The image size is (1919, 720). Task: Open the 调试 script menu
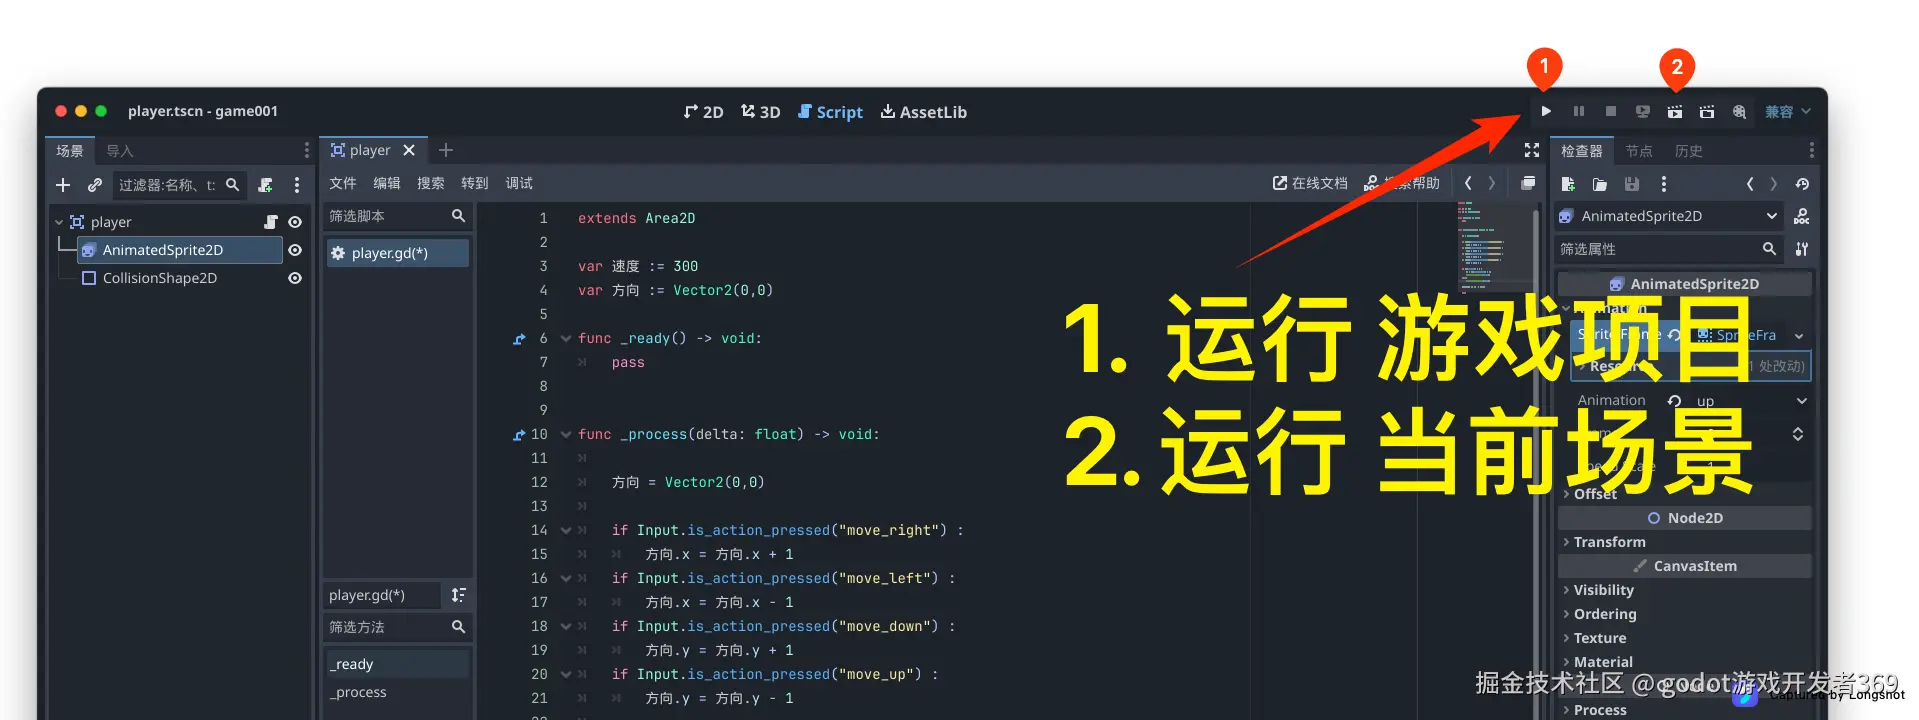point(519,183)
